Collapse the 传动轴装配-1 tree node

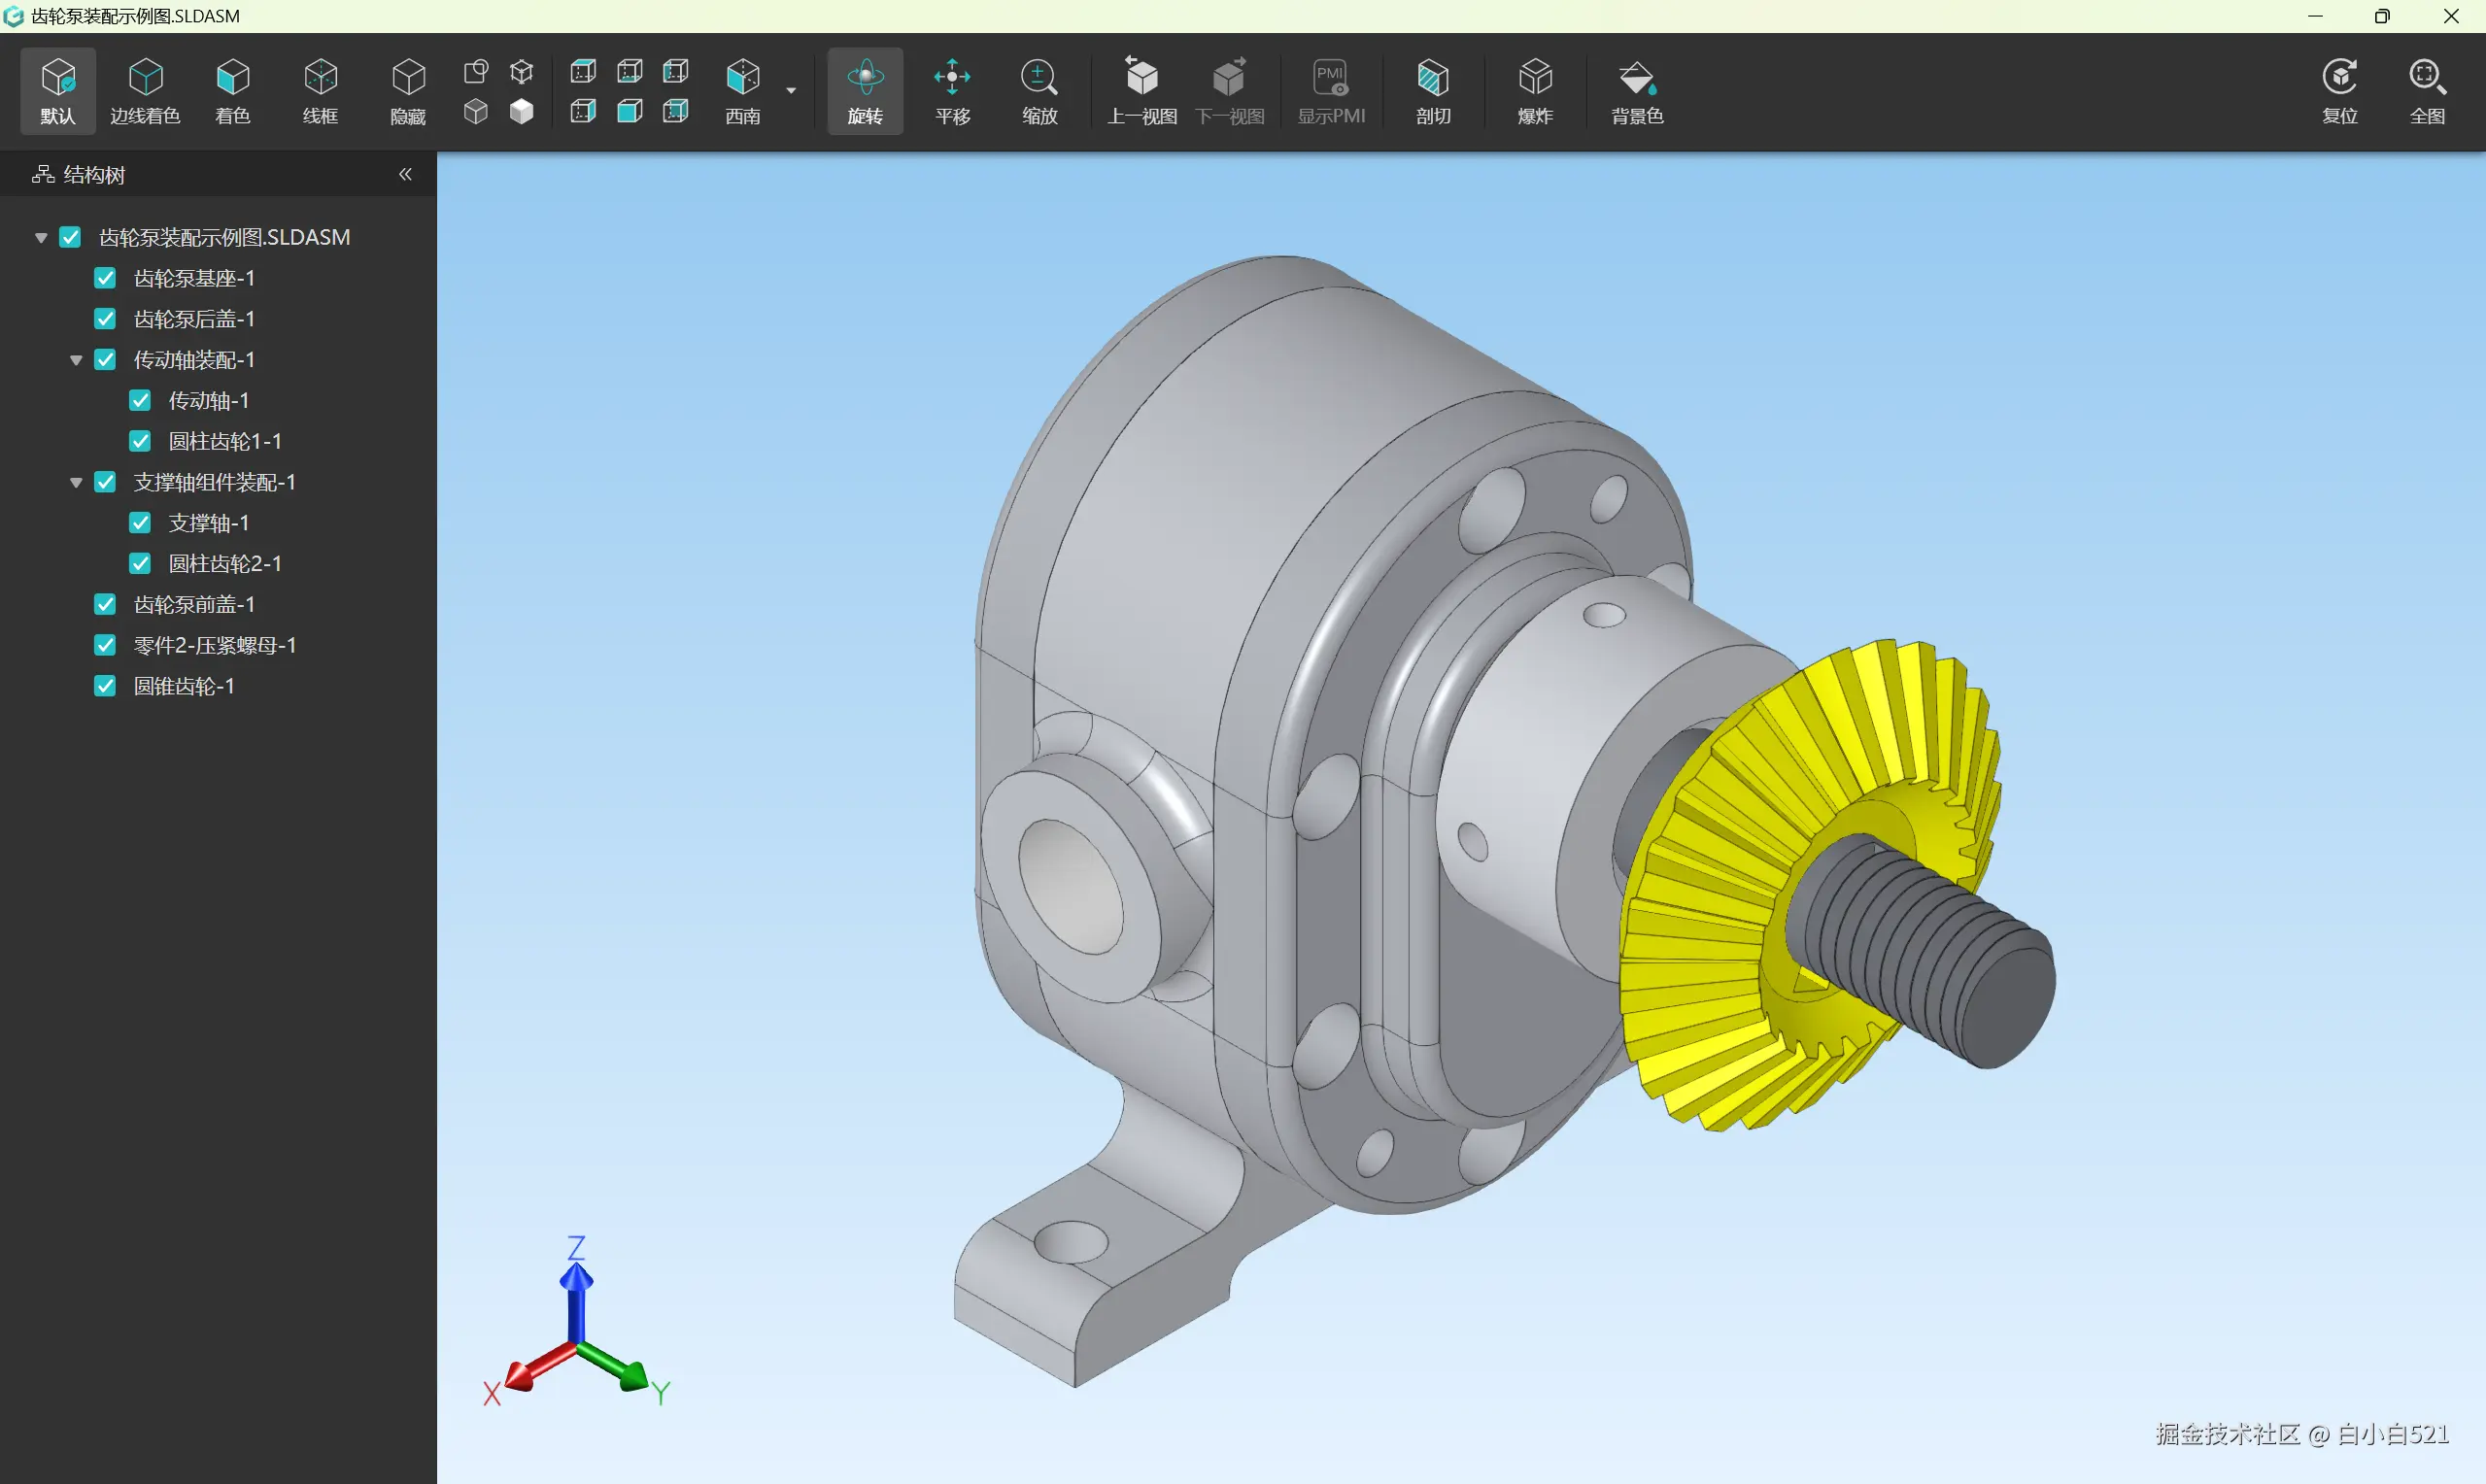point(76,360)
